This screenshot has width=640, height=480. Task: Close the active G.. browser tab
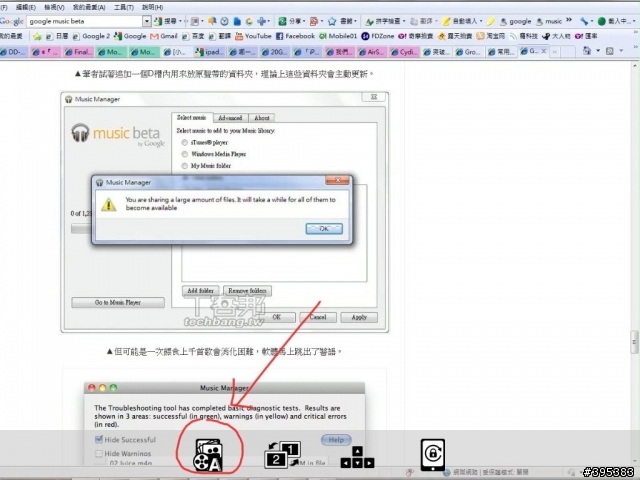tap(544, 51)
